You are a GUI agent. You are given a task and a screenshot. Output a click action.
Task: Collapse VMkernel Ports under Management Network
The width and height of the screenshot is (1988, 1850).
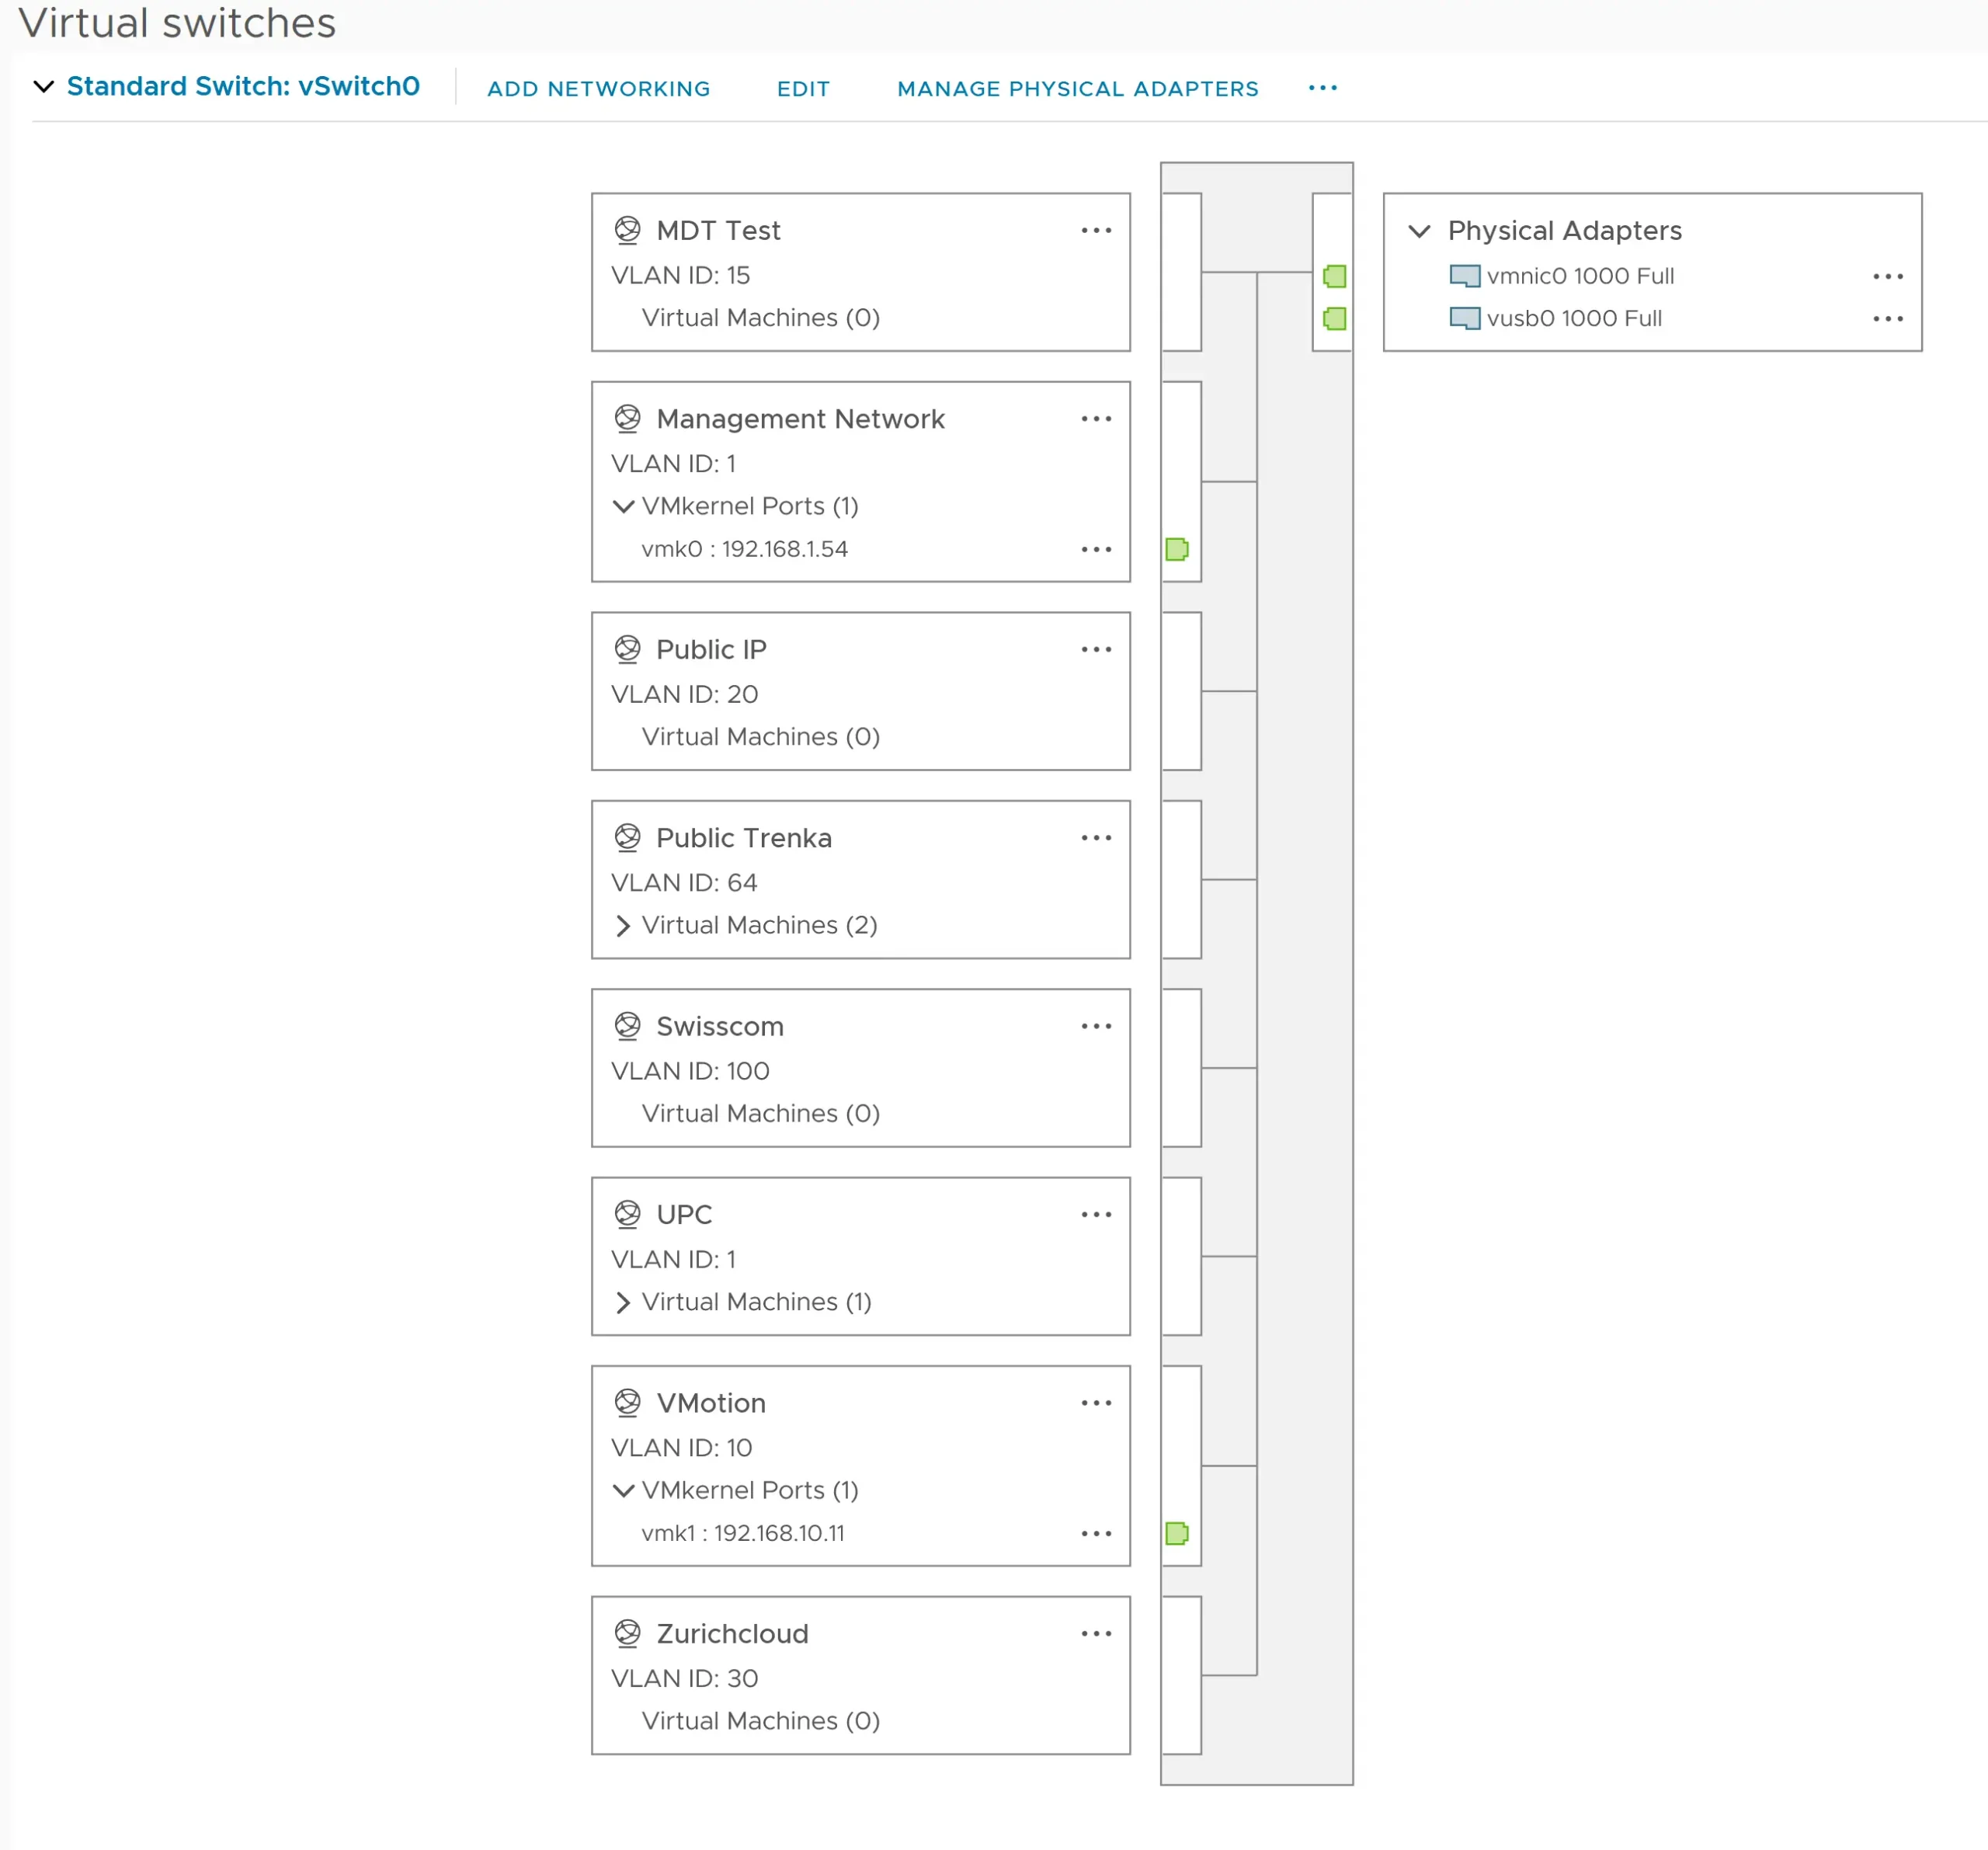623,507
